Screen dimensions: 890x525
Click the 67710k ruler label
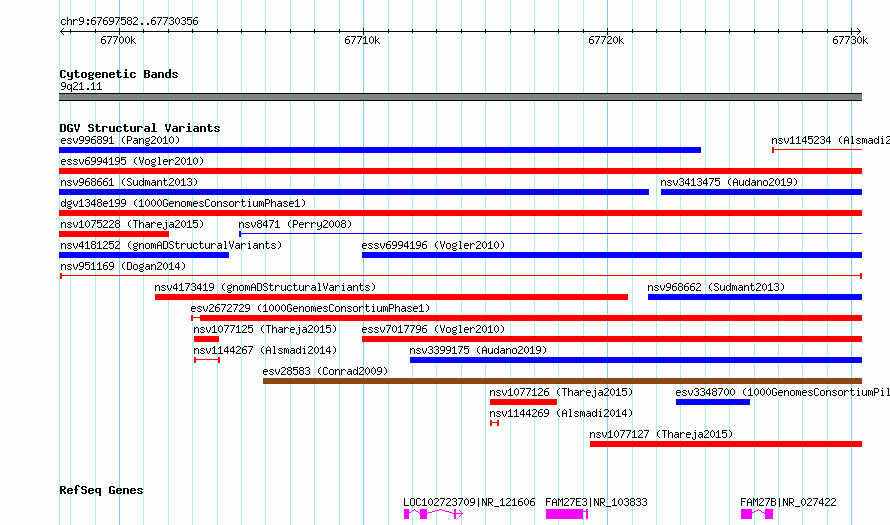[x=362, y=40]
